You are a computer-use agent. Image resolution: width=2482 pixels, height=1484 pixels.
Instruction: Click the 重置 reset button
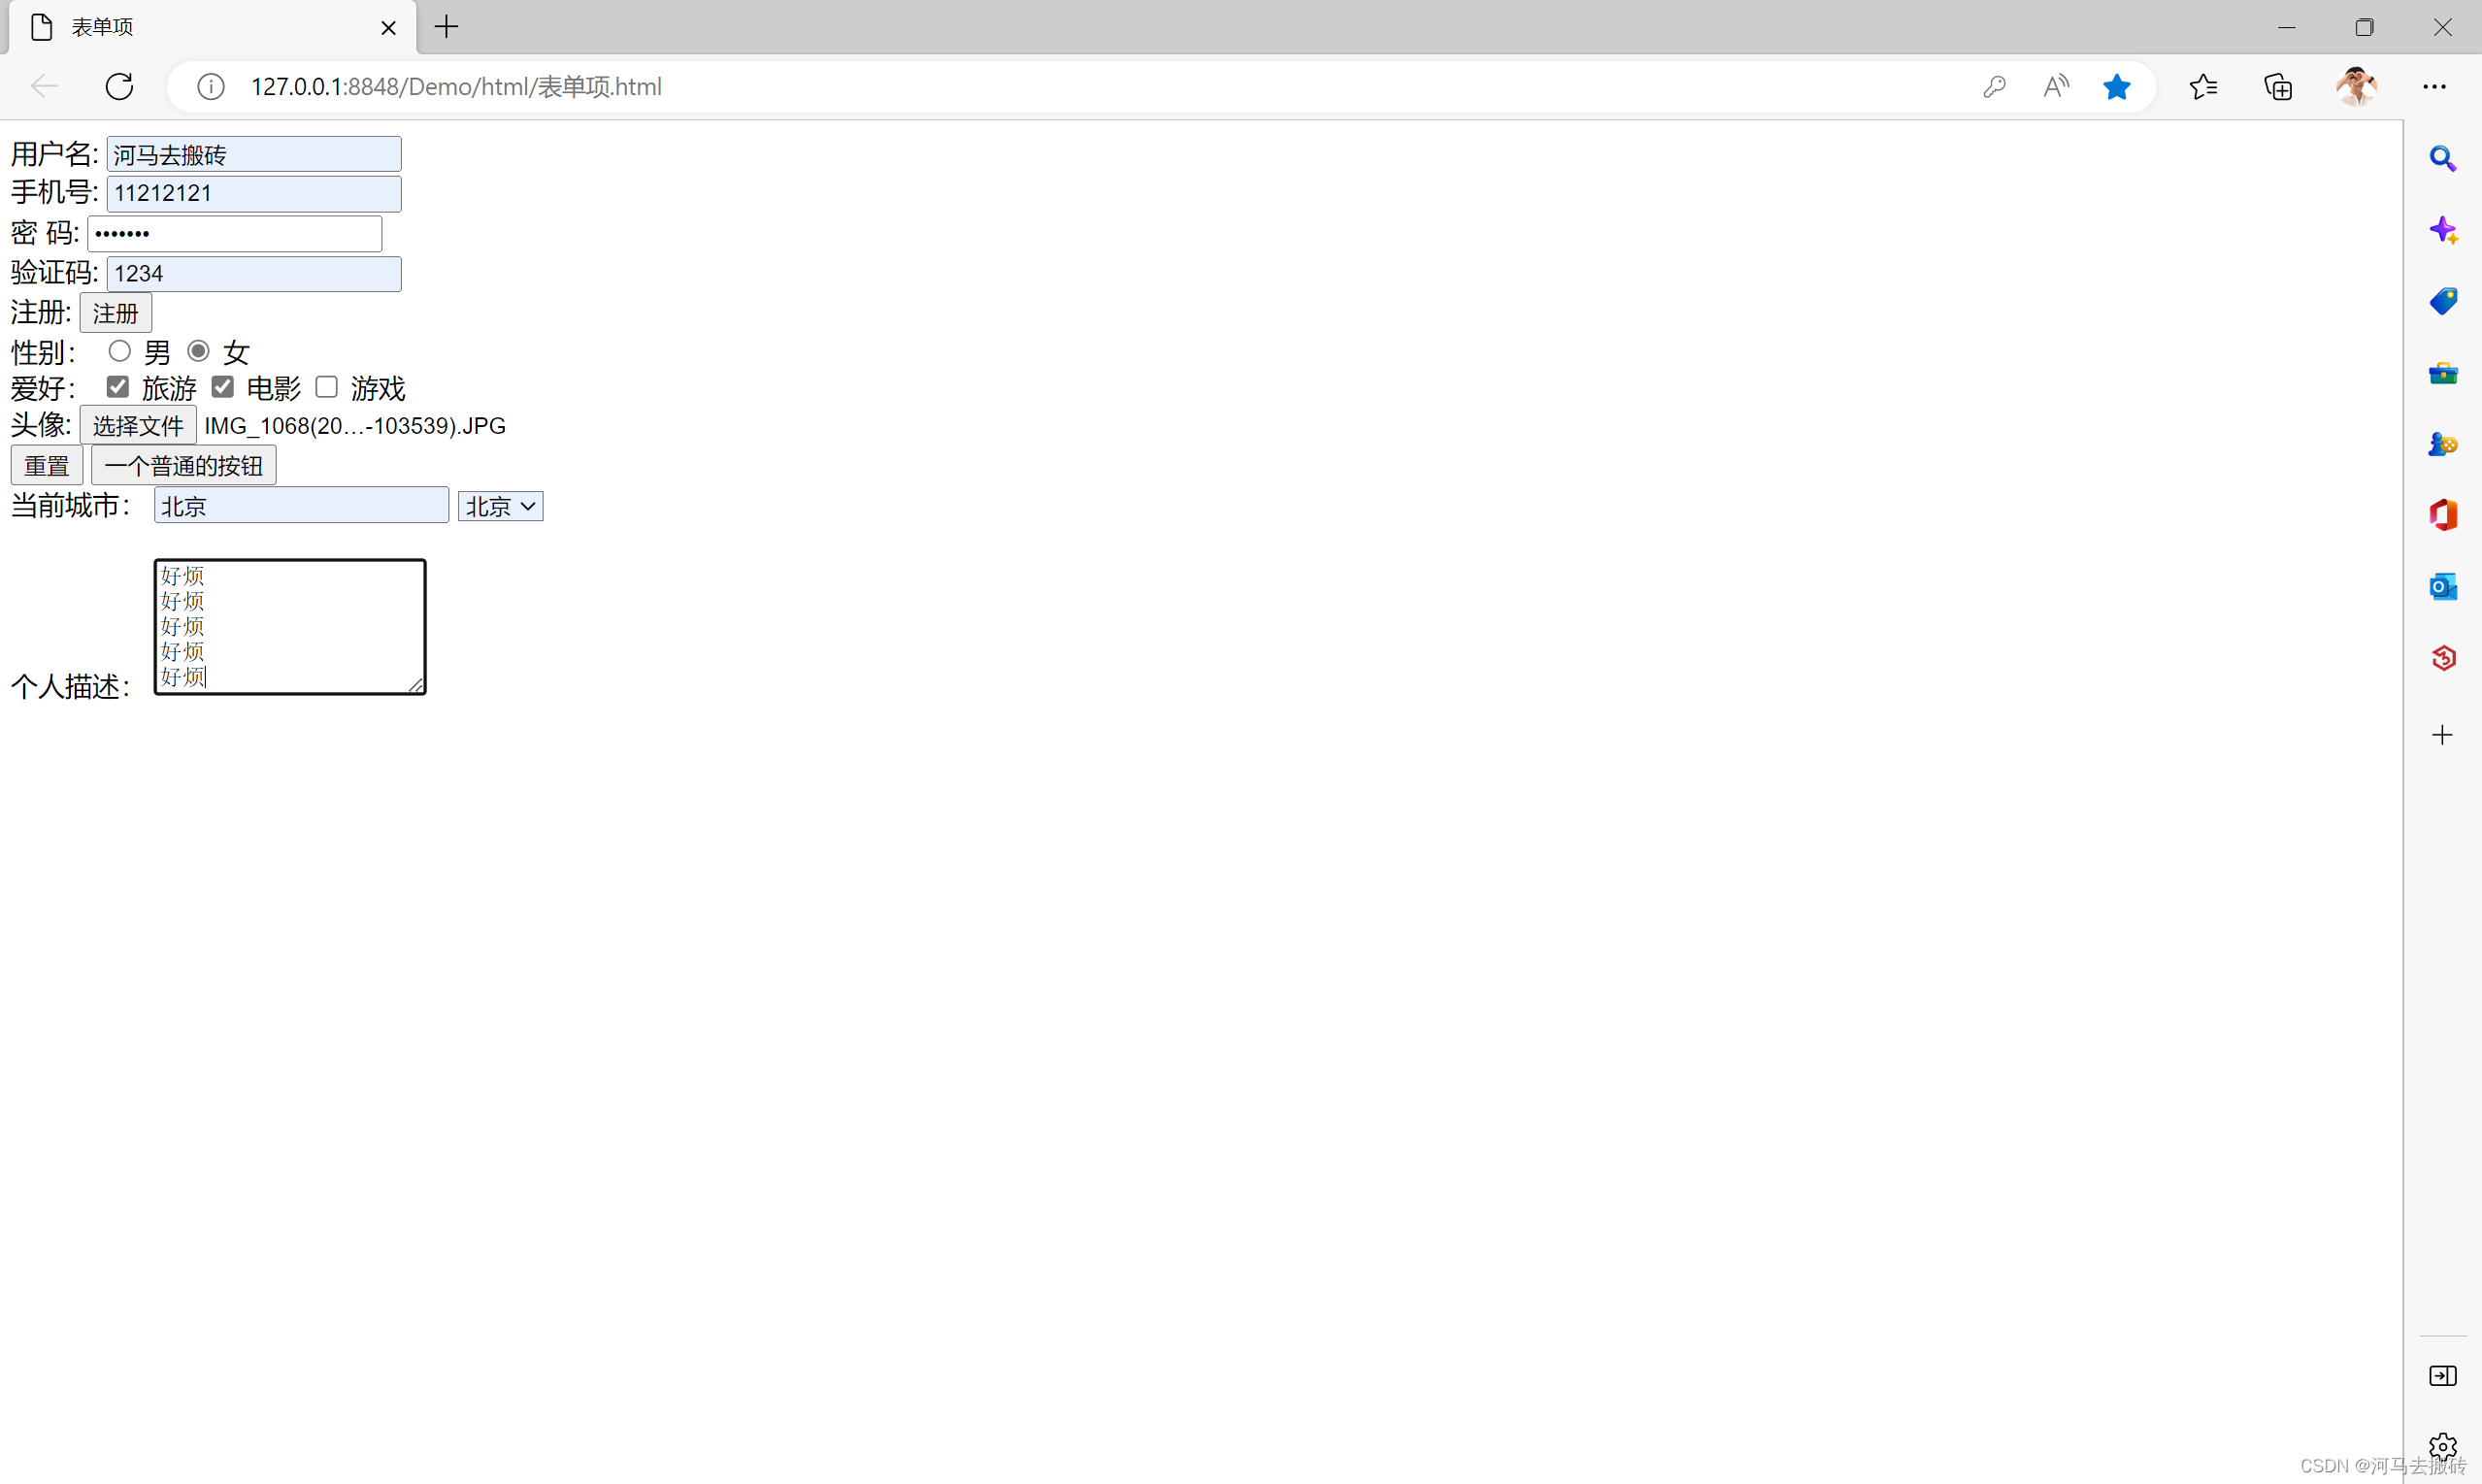pos(48,465)
